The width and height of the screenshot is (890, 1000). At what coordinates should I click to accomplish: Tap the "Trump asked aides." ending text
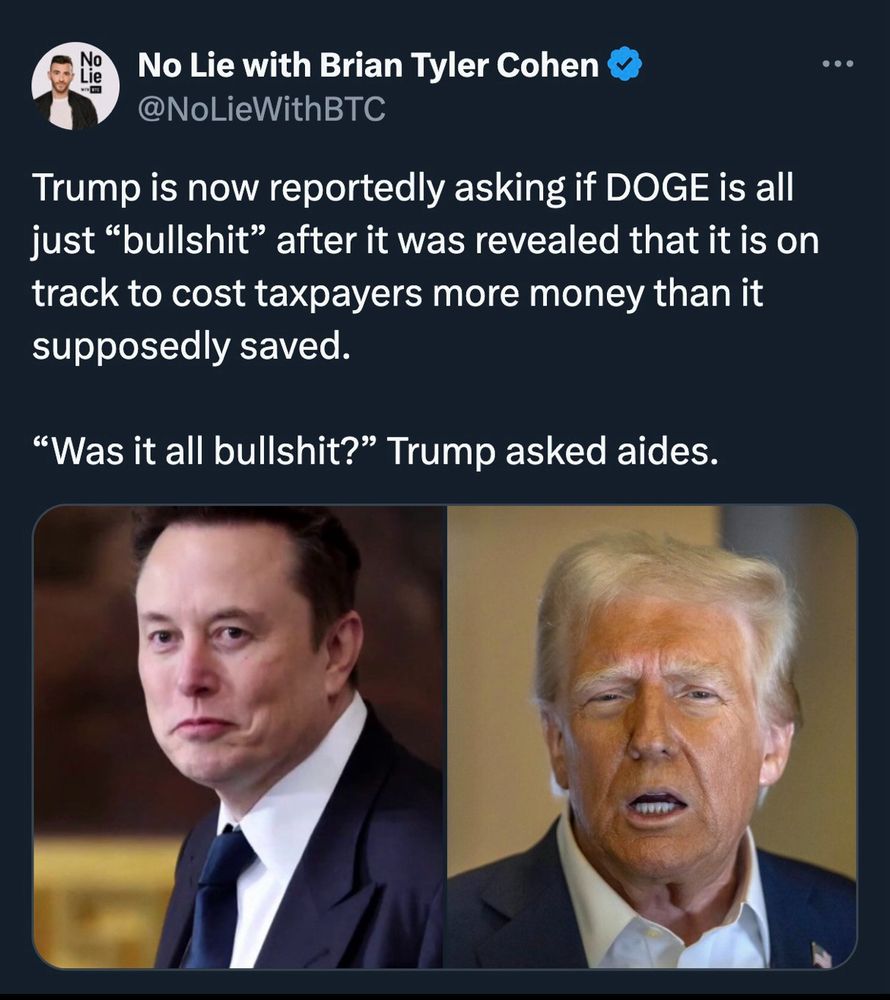(x=553, y=452)
